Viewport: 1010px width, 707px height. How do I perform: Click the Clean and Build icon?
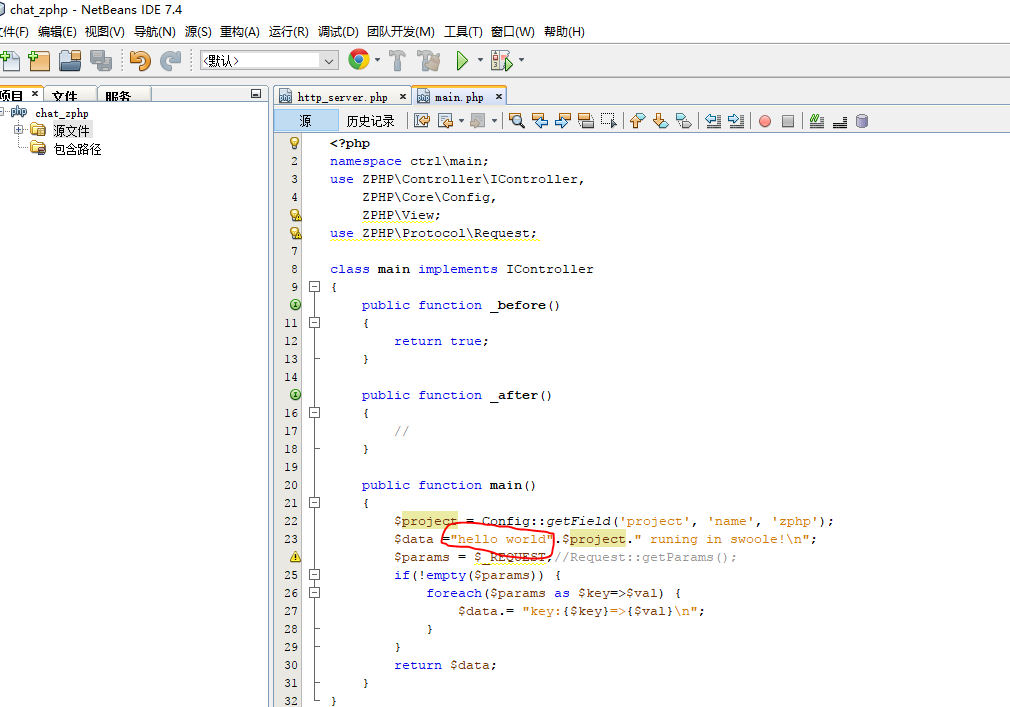tap(428, 61)
